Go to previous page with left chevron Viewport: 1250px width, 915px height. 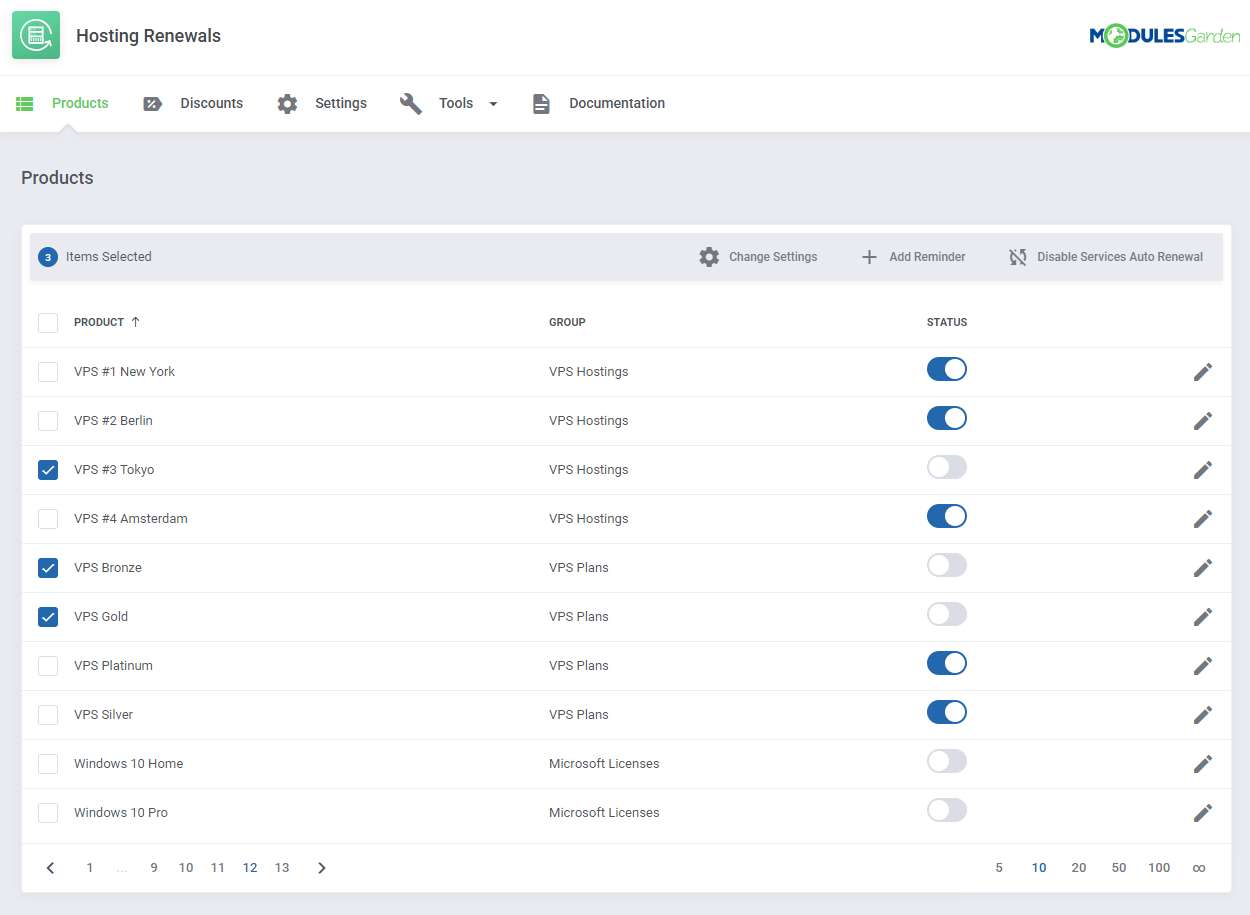click(50, 867)
